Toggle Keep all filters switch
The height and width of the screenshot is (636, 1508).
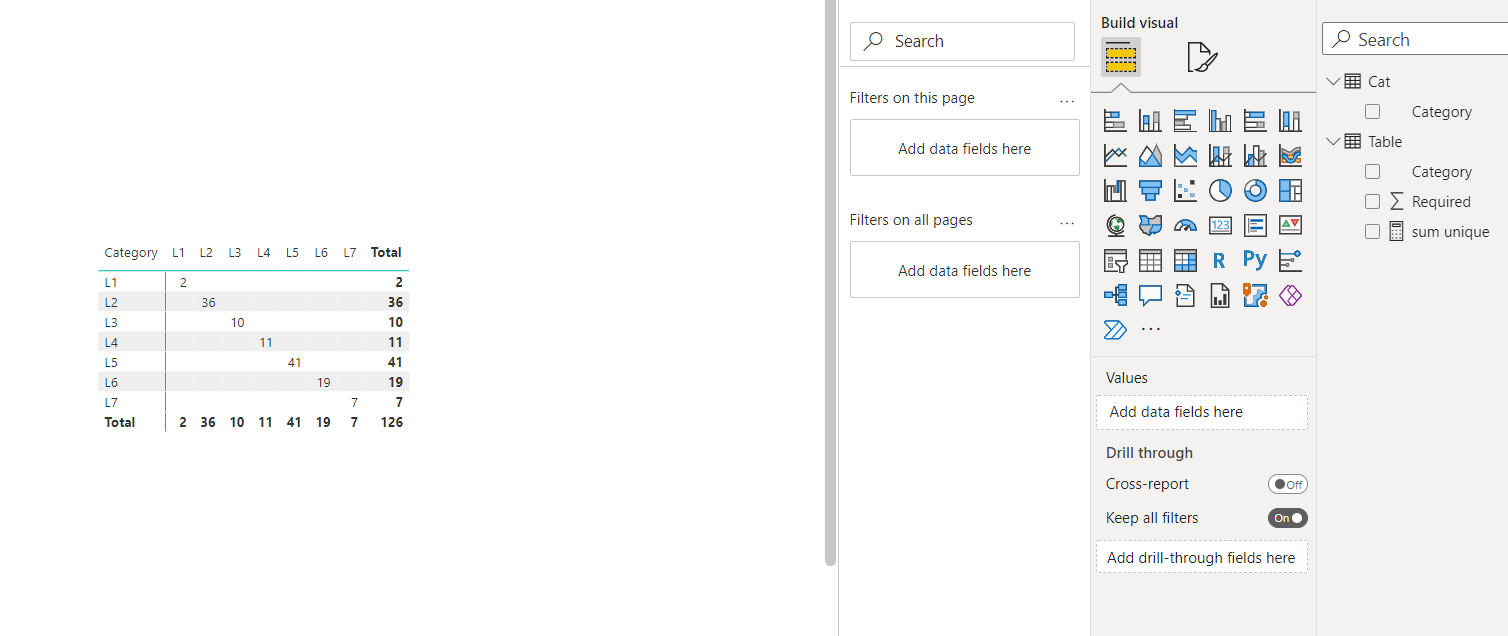[x=1288, y=518]
